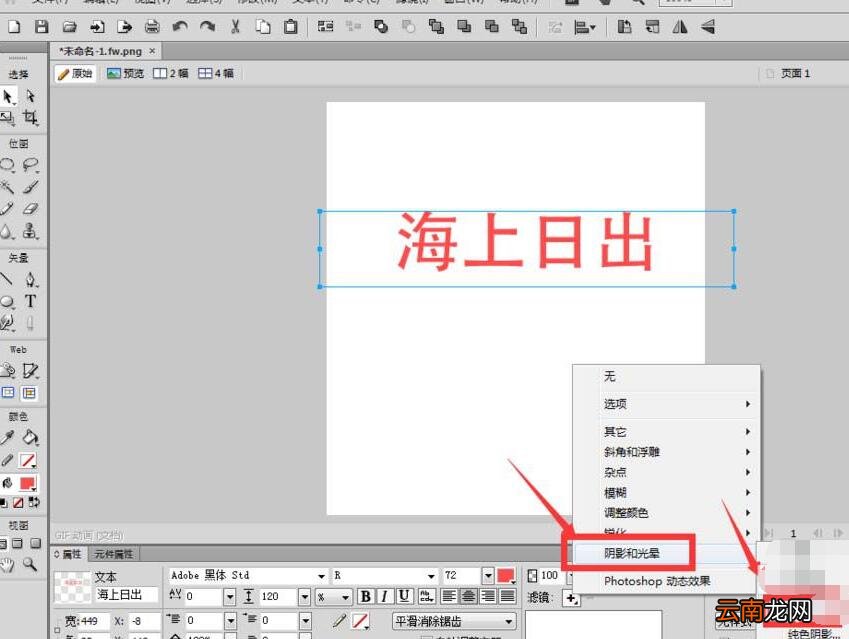This screenshot has width=849, height=639.
Task: Select the Magic Wand tool
Action: coord(7,187)
